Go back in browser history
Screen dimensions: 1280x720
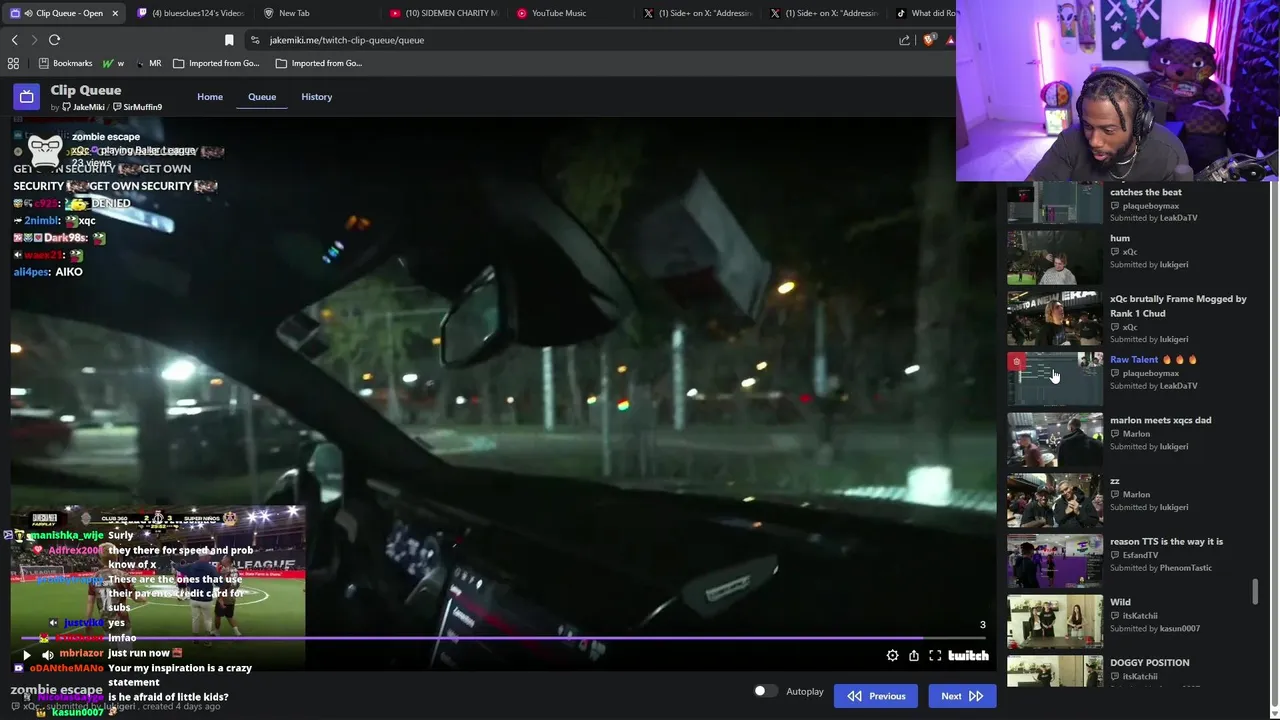(14, 40)
